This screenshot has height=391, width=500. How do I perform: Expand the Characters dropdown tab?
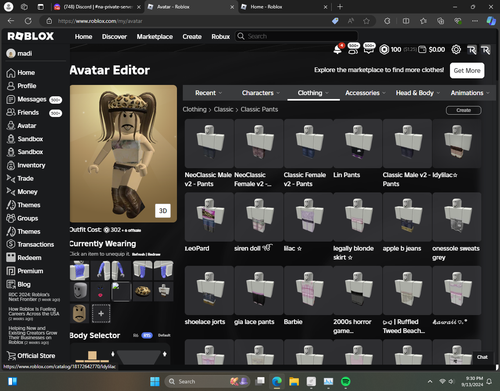[261, 93]
